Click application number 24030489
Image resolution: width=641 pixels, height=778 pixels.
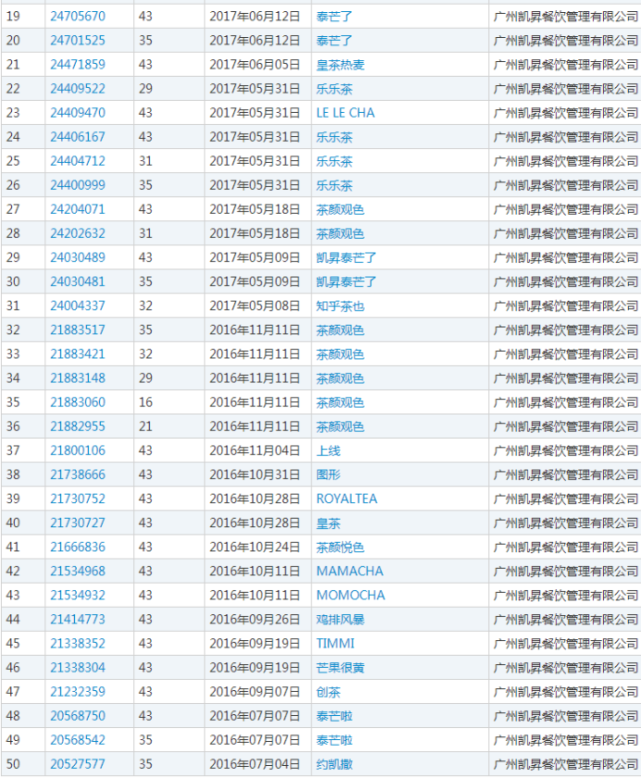(x=78, y=258)
